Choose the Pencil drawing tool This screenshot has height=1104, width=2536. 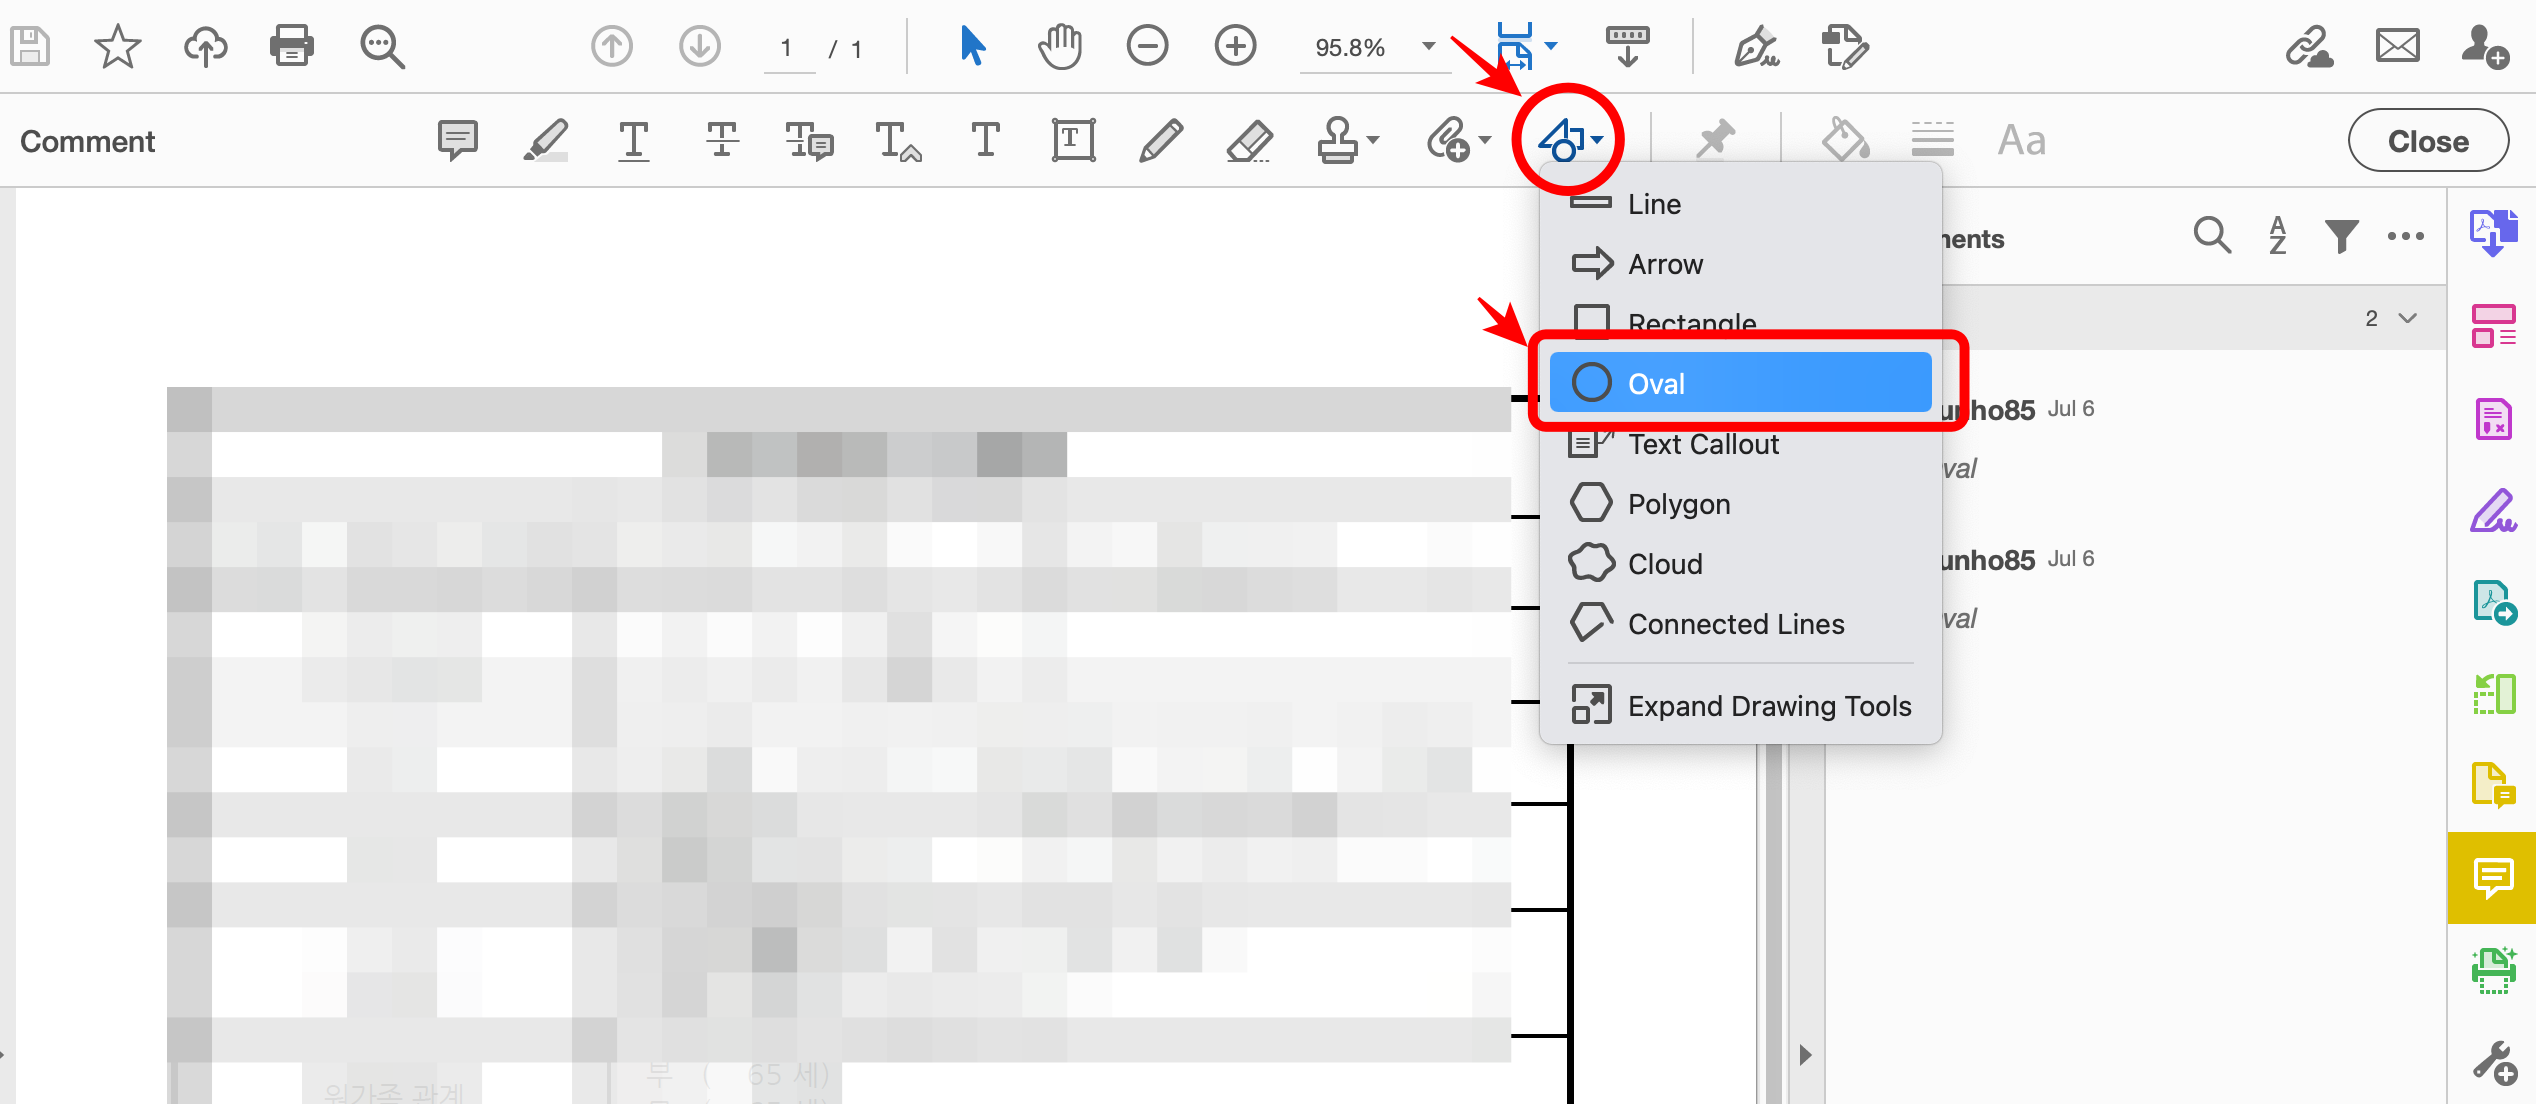click(1160, 140)
